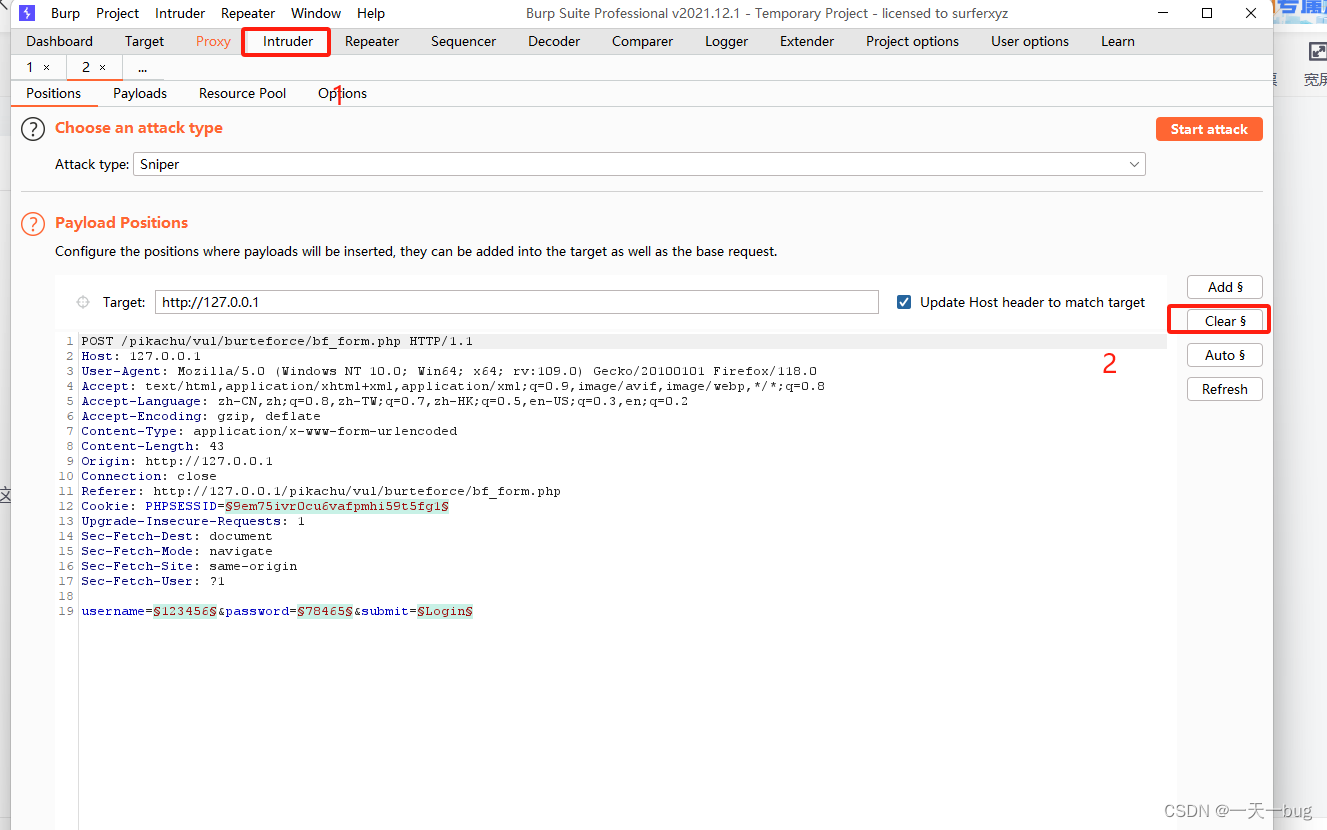Viewport: 1327px width, 830px height.
Task: Click the Referer header line
Action: [321, 491]
